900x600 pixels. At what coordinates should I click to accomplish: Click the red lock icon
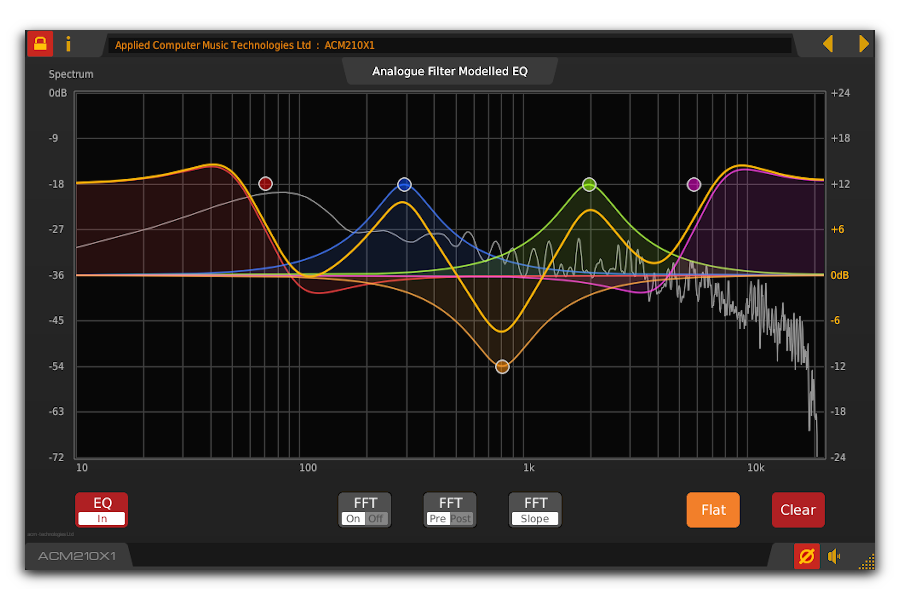click(40, 44)
